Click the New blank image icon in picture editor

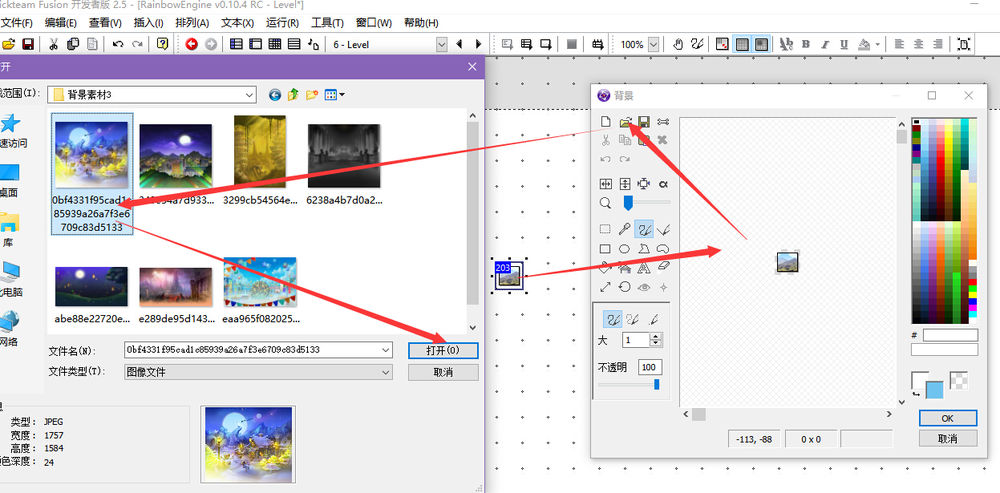click(x=606, y=122)
